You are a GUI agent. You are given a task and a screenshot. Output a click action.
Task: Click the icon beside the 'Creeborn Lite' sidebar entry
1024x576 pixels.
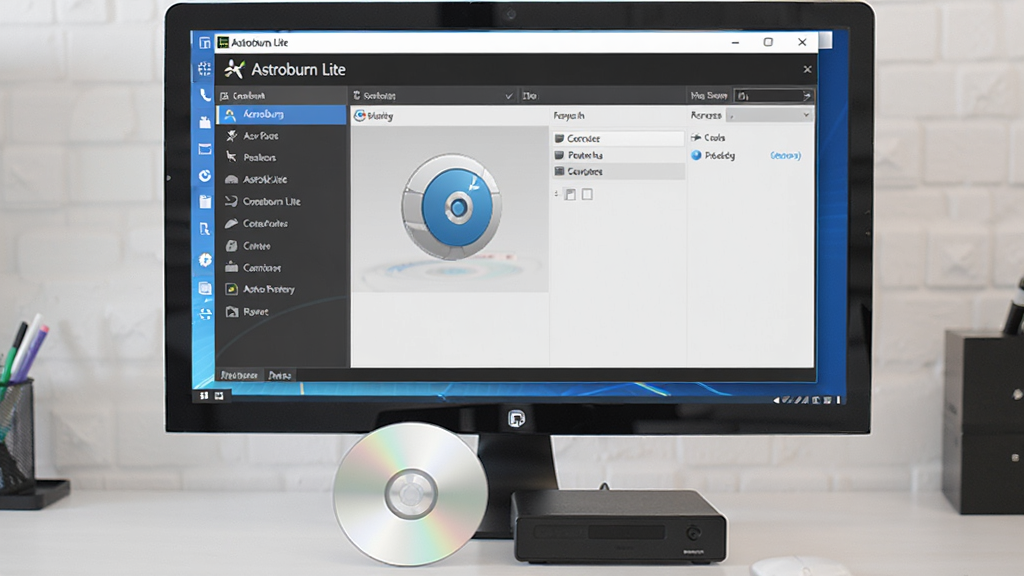(x=231, y=201)
